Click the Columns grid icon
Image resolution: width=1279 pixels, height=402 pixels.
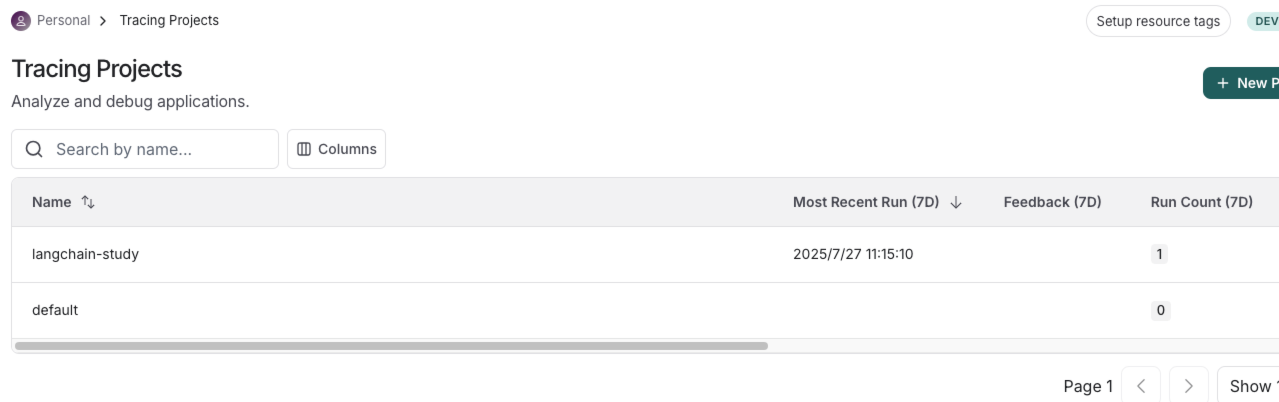pyautogui.click(x=304, y=149)
